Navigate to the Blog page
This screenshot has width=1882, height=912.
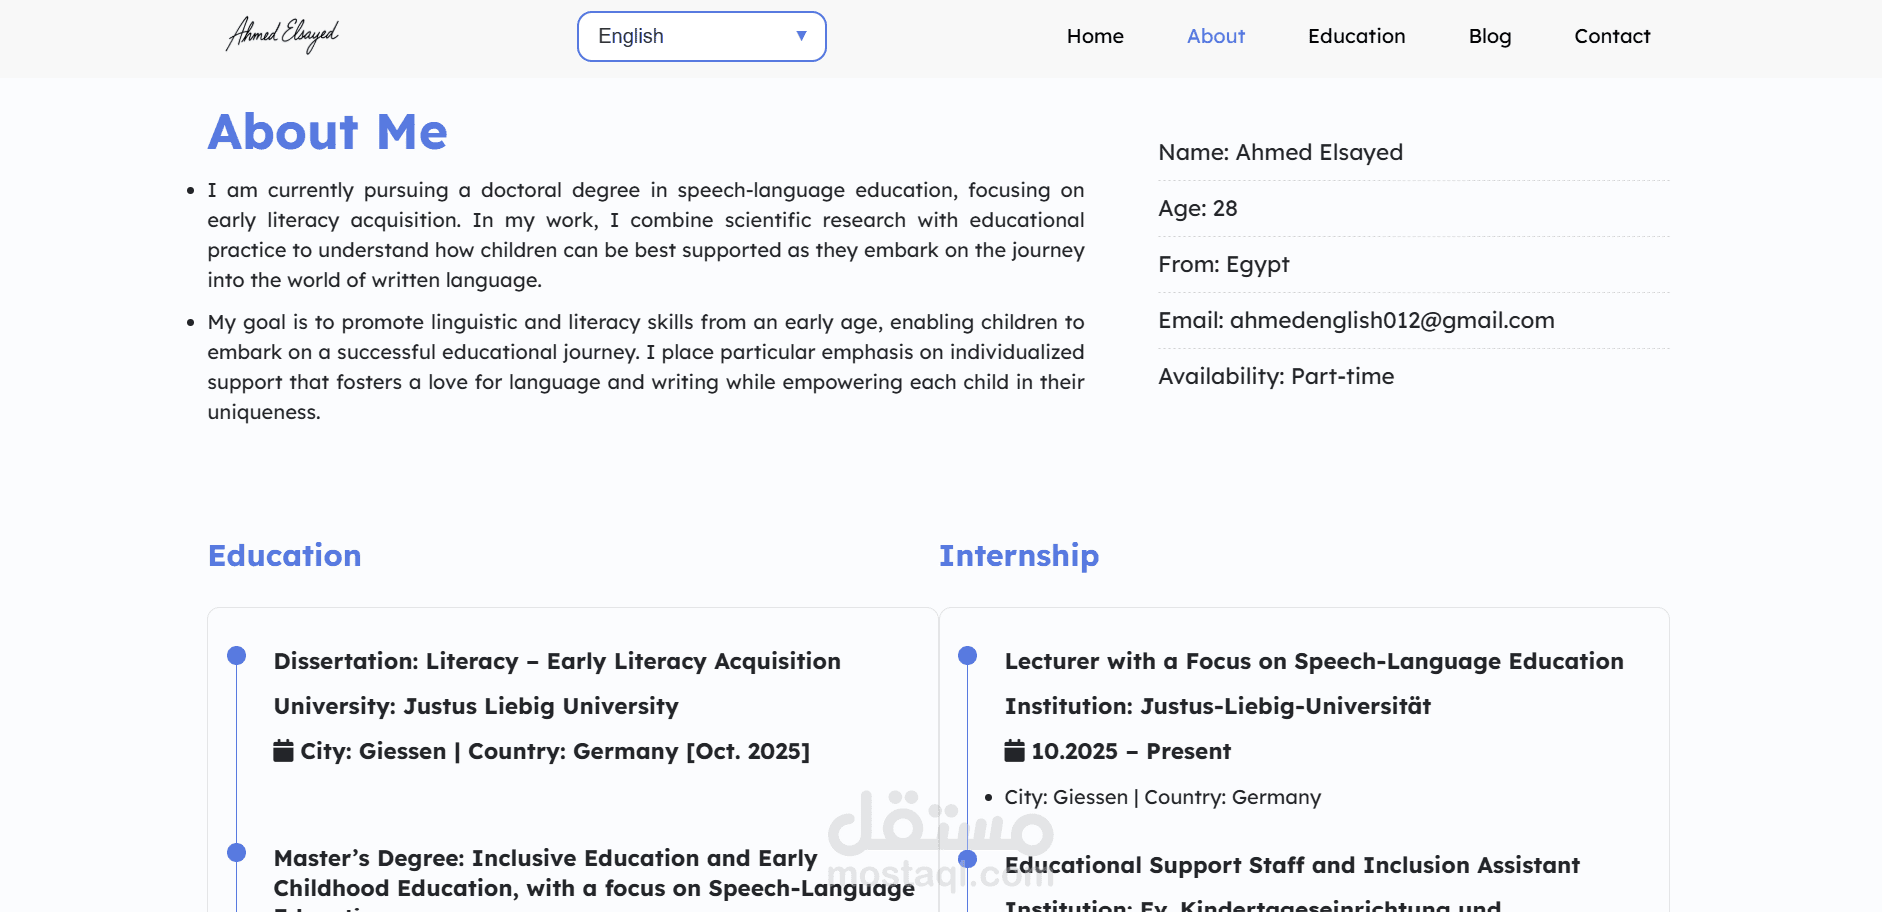click(x=1490, y=37)
